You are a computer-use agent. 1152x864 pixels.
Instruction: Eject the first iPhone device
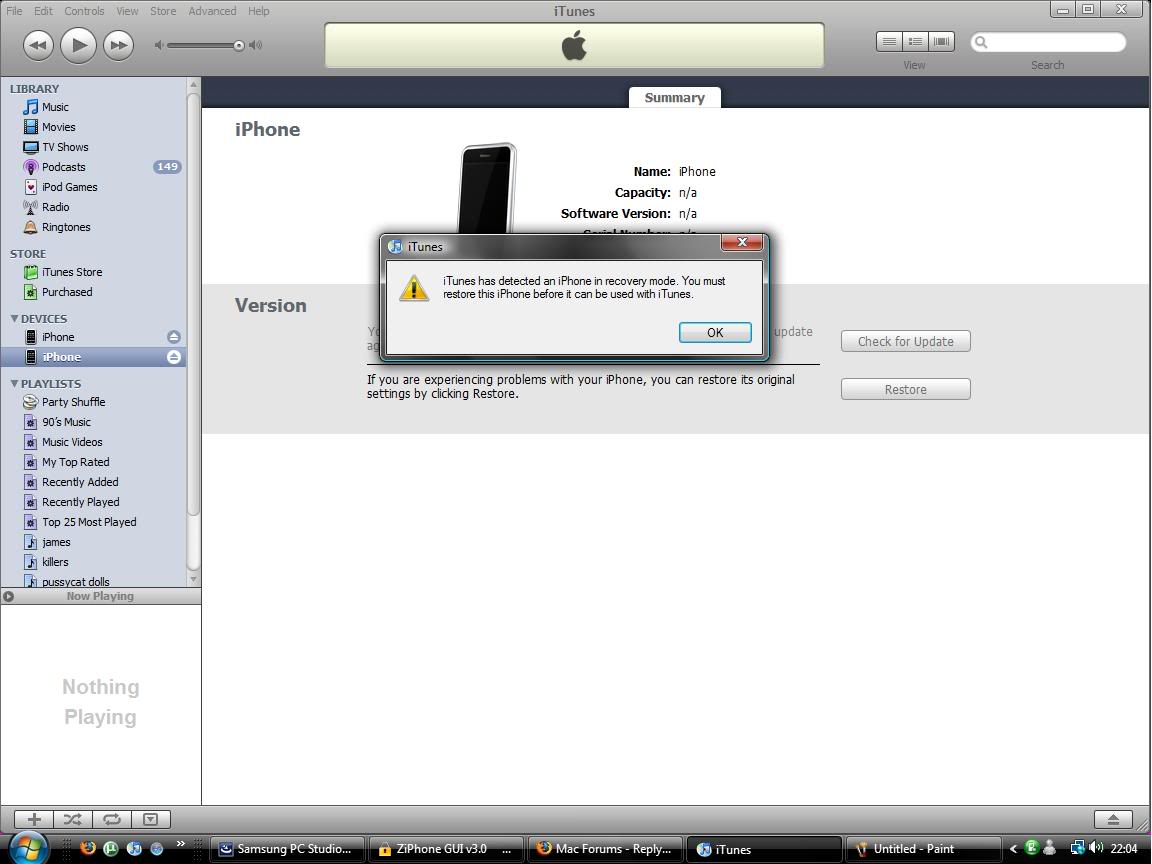174,337
